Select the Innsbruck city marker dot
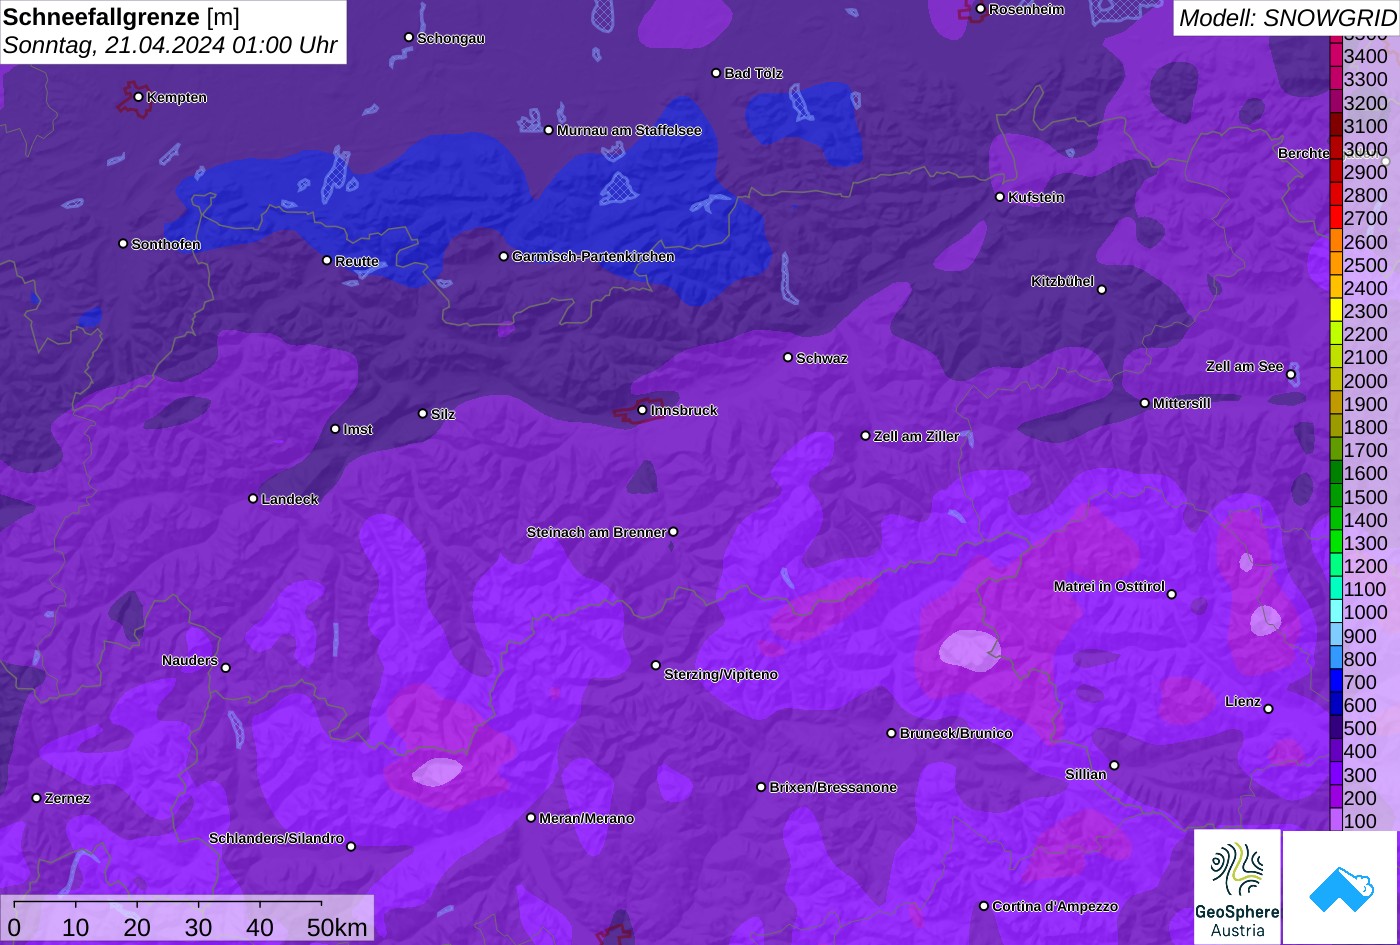 click(642, 410)
